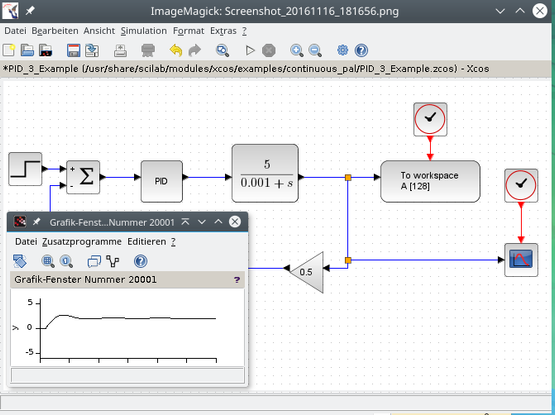Screen dimensions: 555x415
Task: Open Editieren menu in graphic window
Action: point(147,241)
